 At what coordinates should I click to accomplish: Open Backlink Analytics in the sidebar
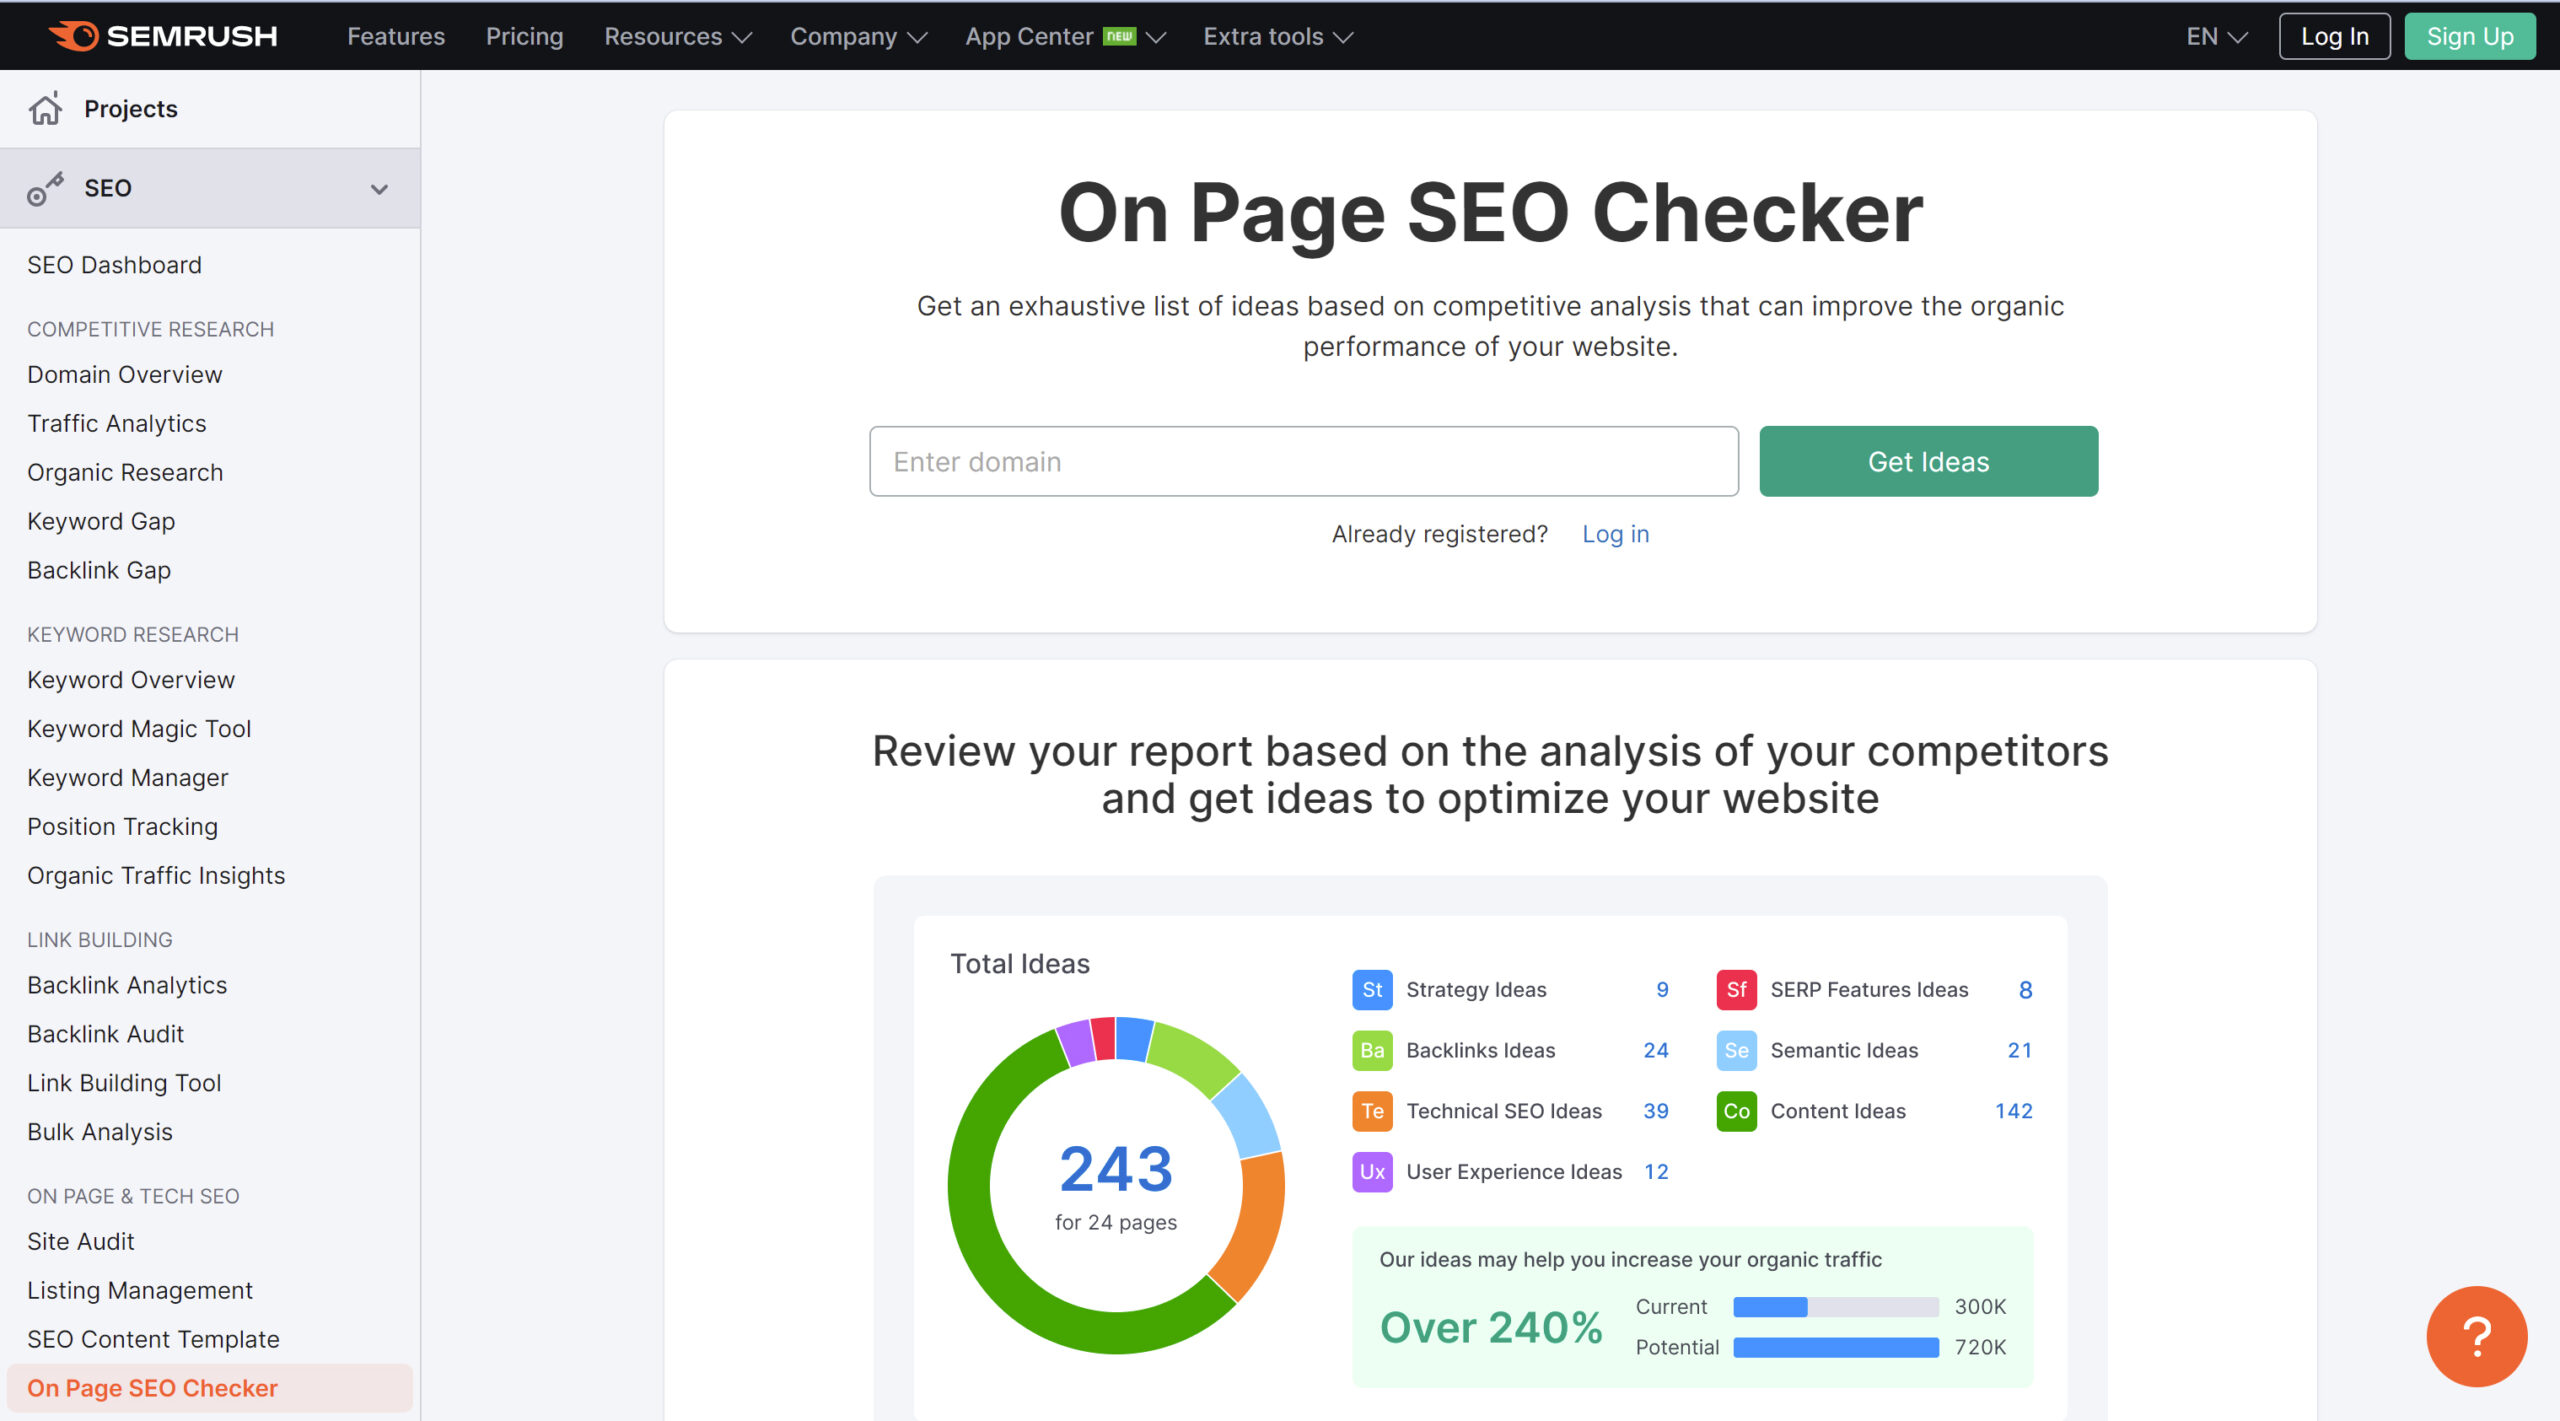tap(127, 985)
